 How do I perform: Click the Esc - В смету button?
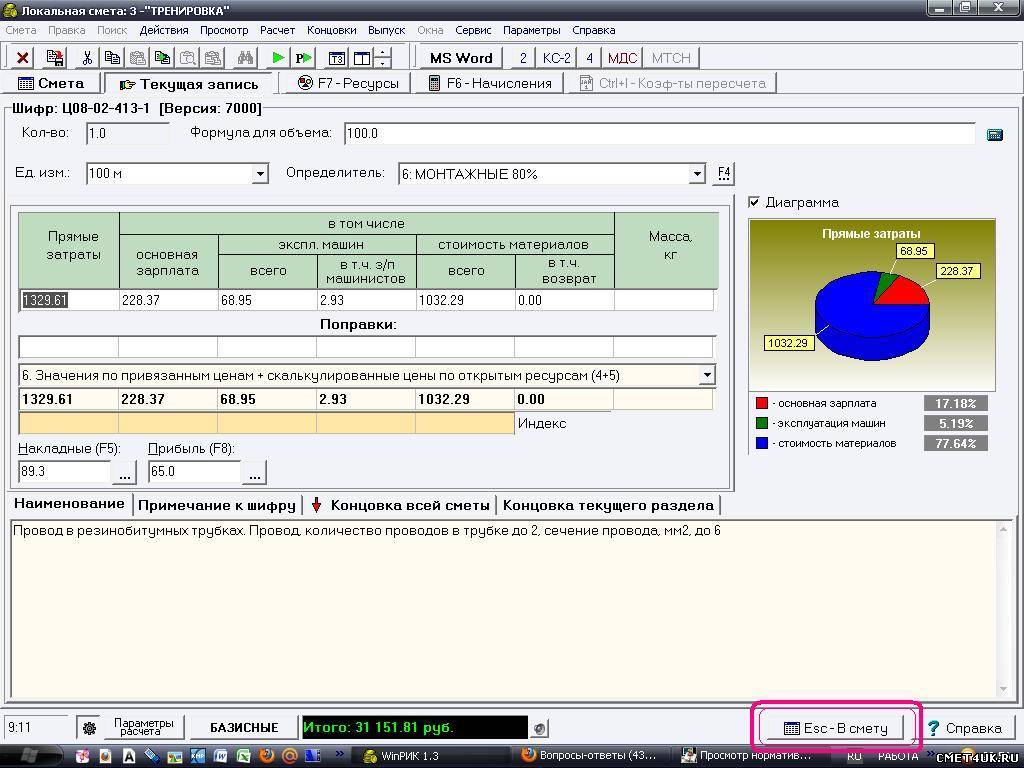coord(836,728)
